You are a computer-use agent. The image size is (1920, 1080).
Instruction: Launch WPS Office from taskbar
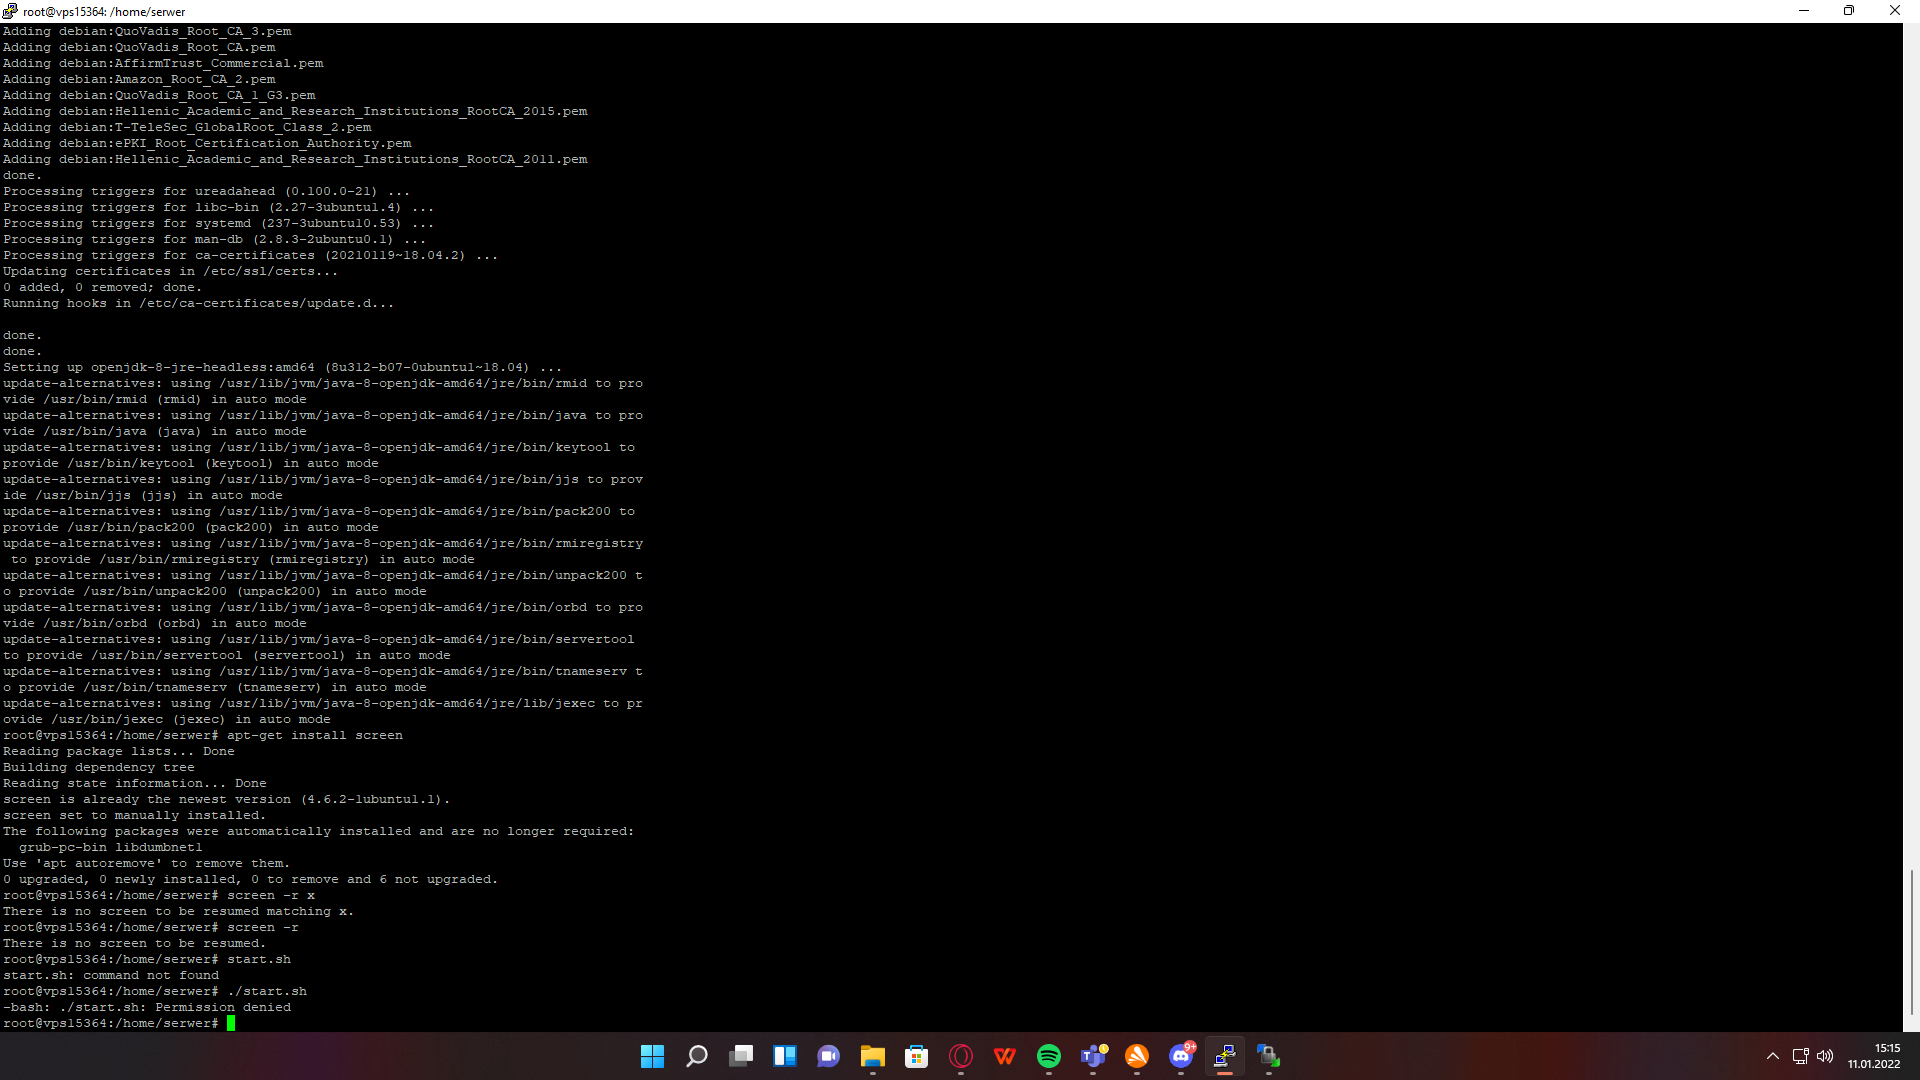(1005, 1056)
